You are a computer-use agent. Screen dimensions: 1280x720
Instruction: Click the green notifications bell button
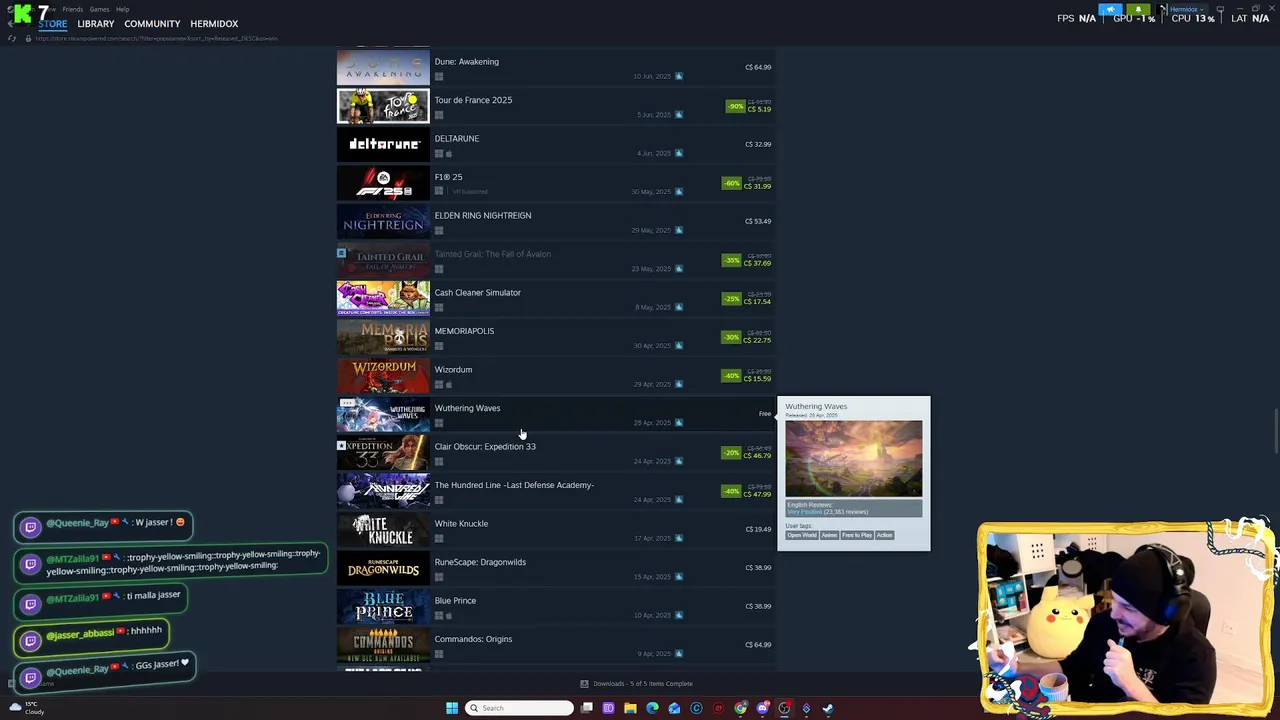[1138, 9]
